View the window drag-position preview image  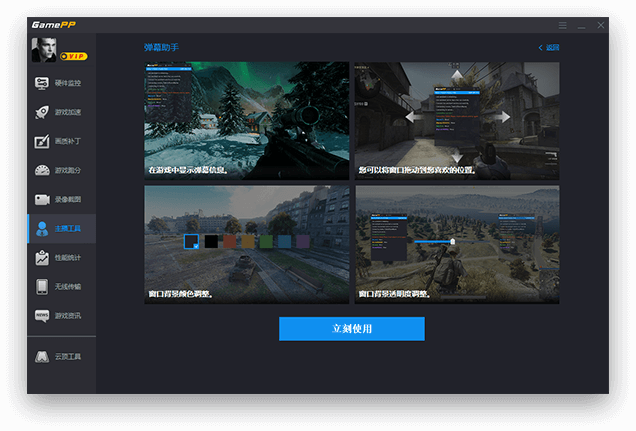457,121
